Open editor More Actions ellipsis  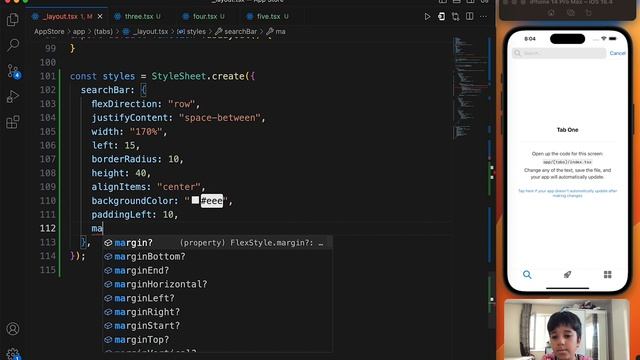(x=483, y=17)
